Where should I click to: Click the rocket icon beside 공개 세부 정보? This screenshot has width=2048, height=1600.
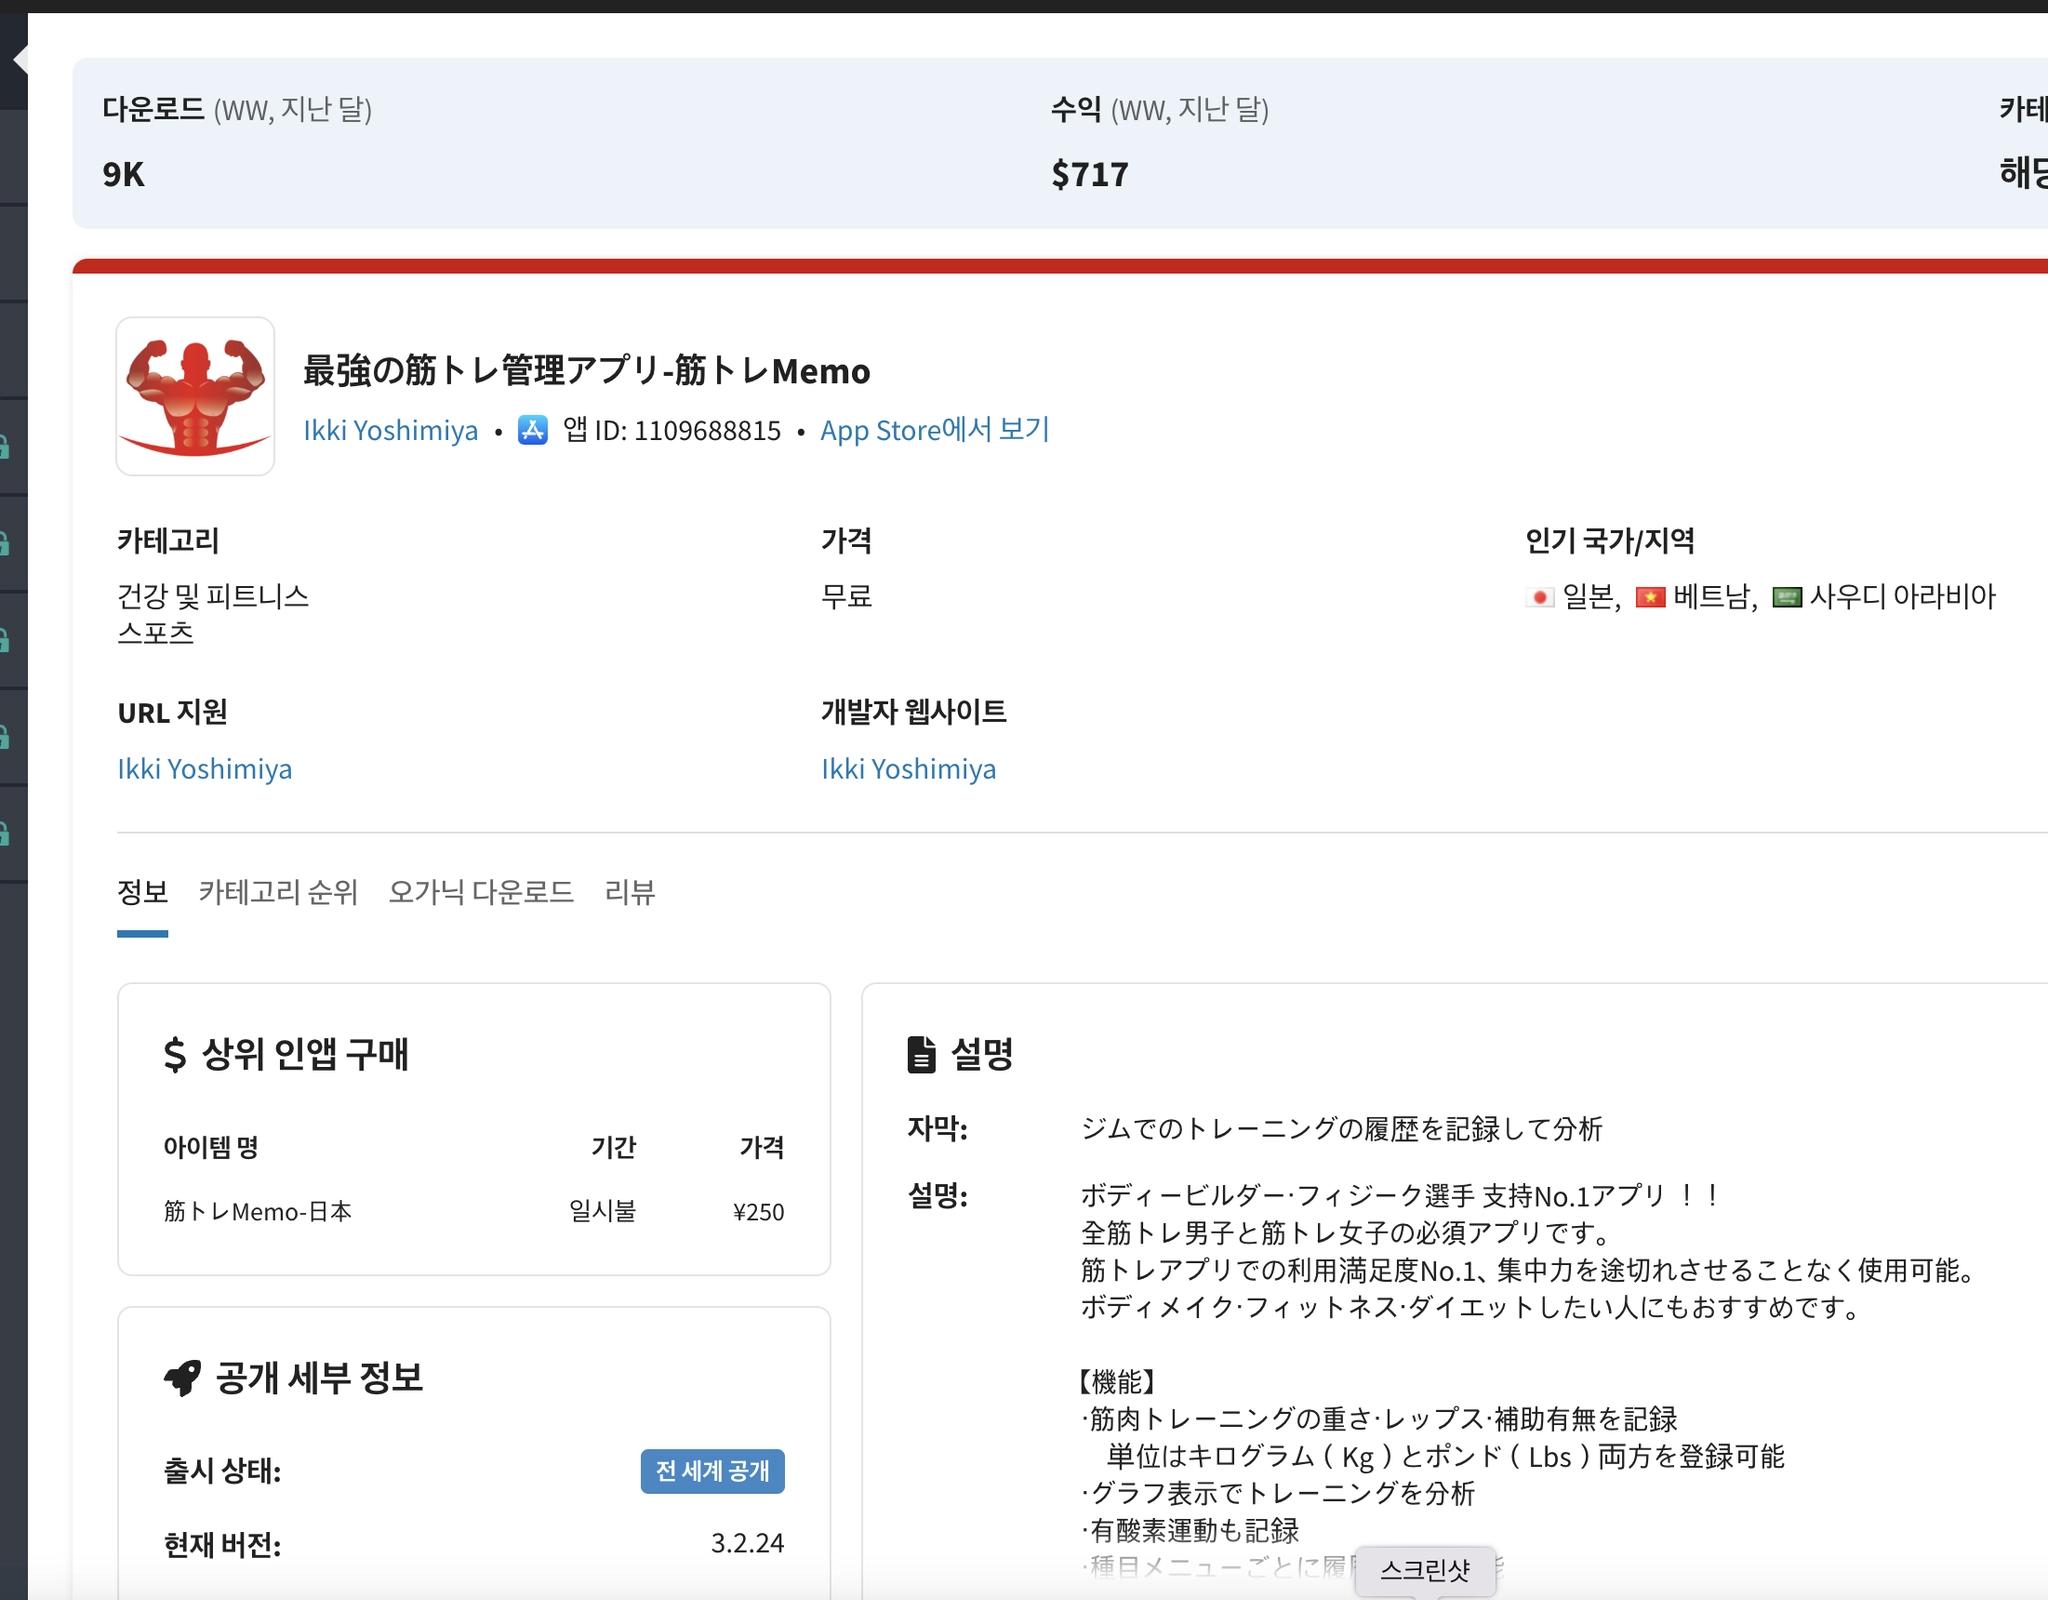183,1378
